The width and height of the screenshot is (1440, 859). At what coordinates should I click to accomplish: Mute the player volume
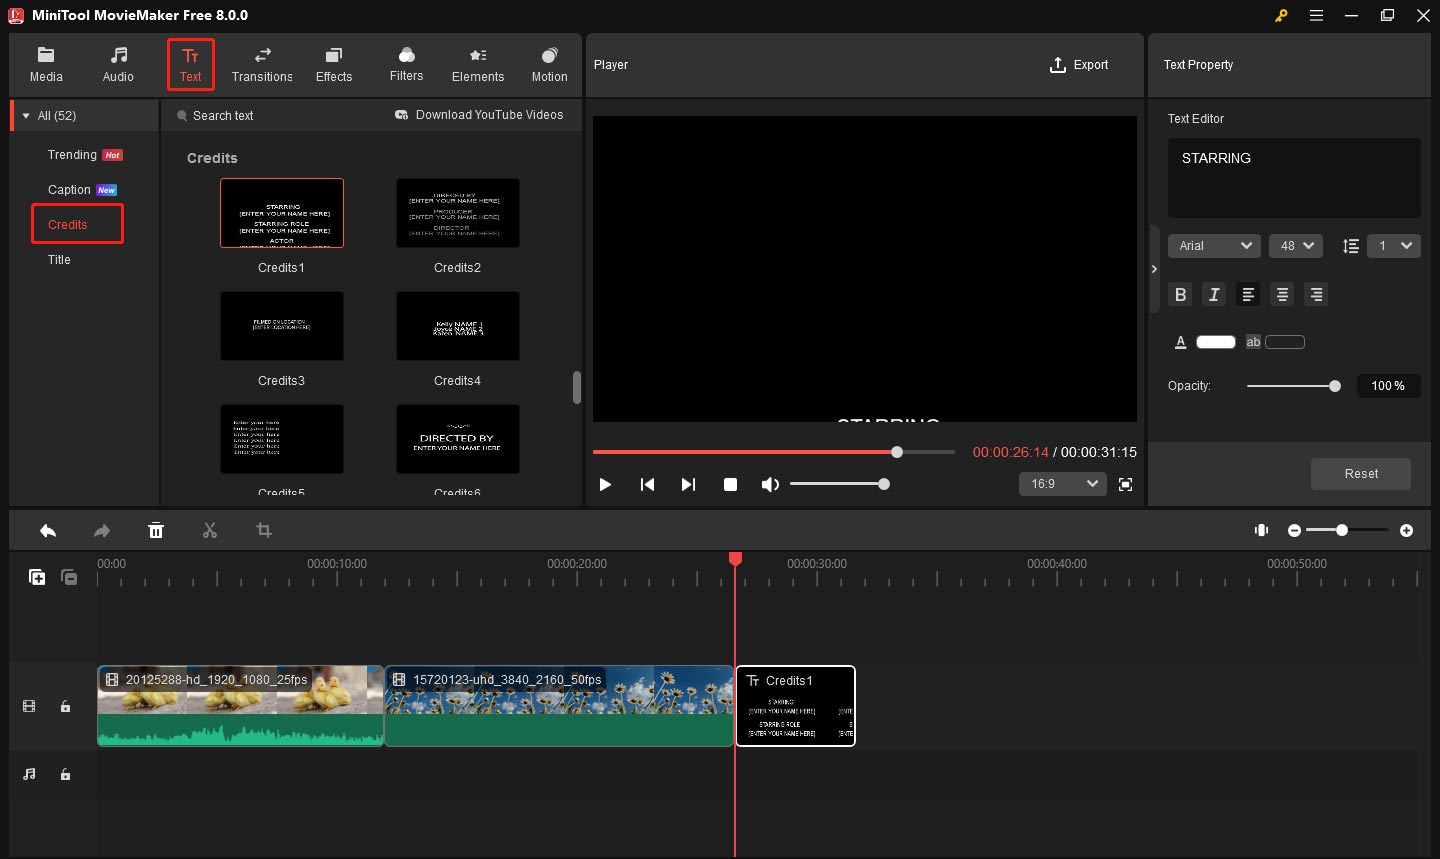click(769, 485)
